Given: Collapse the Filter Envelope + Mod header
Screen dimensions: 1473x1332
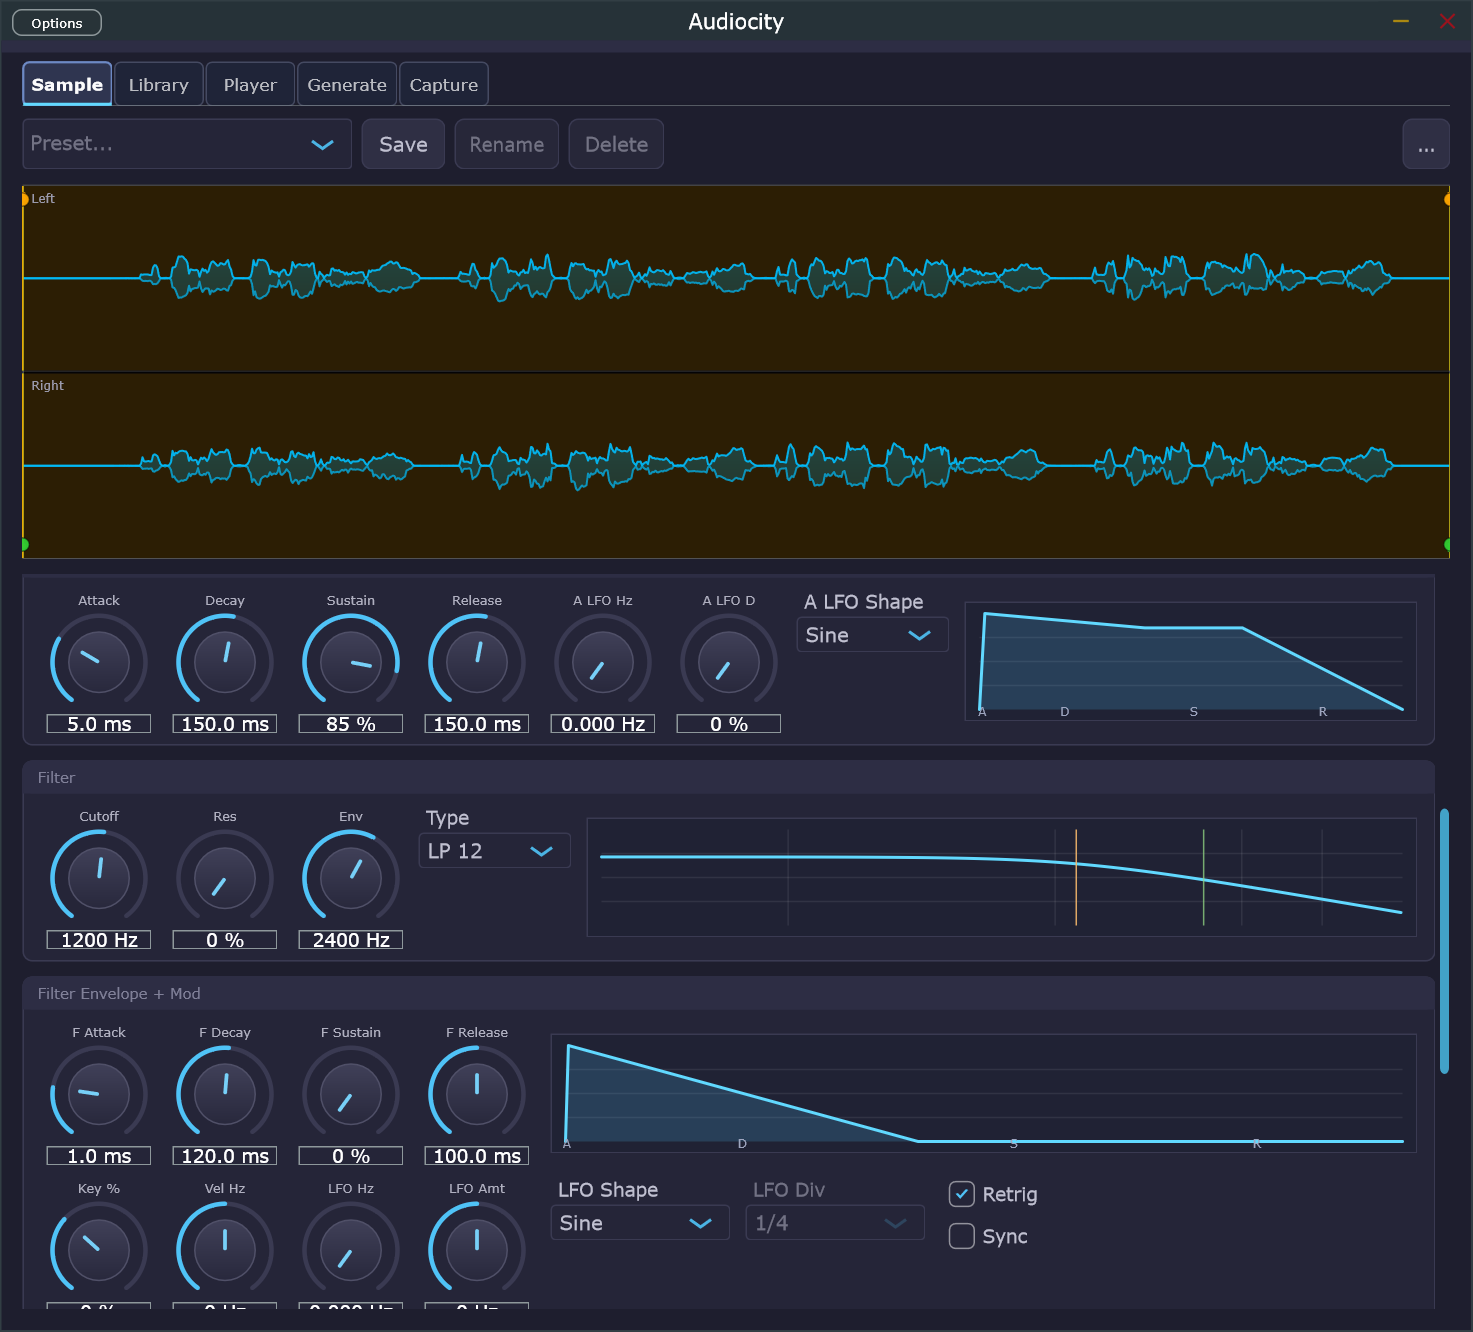Looking at the screenshot, I should click(728, 994).
